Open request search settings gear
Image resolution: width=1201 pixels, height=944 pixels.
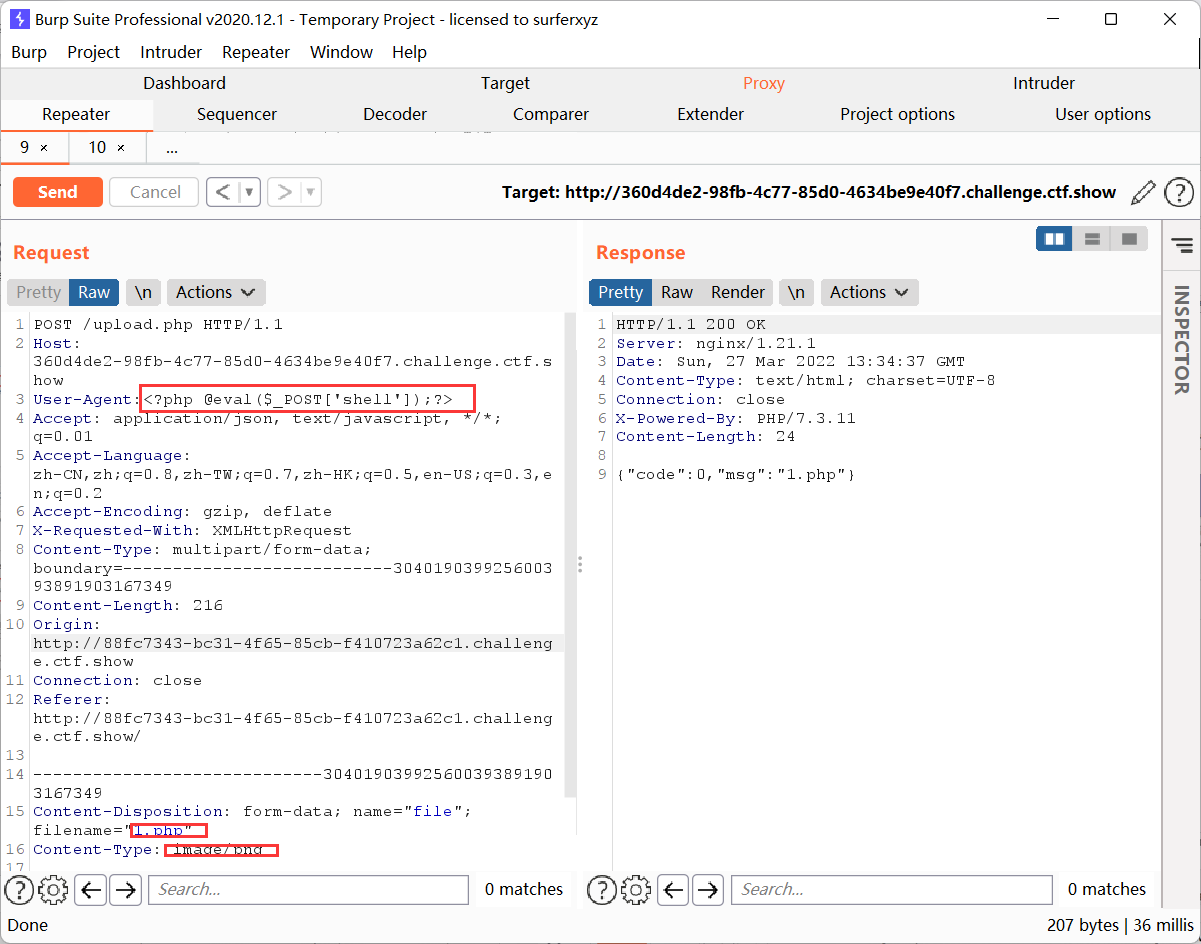click(54, 889)
